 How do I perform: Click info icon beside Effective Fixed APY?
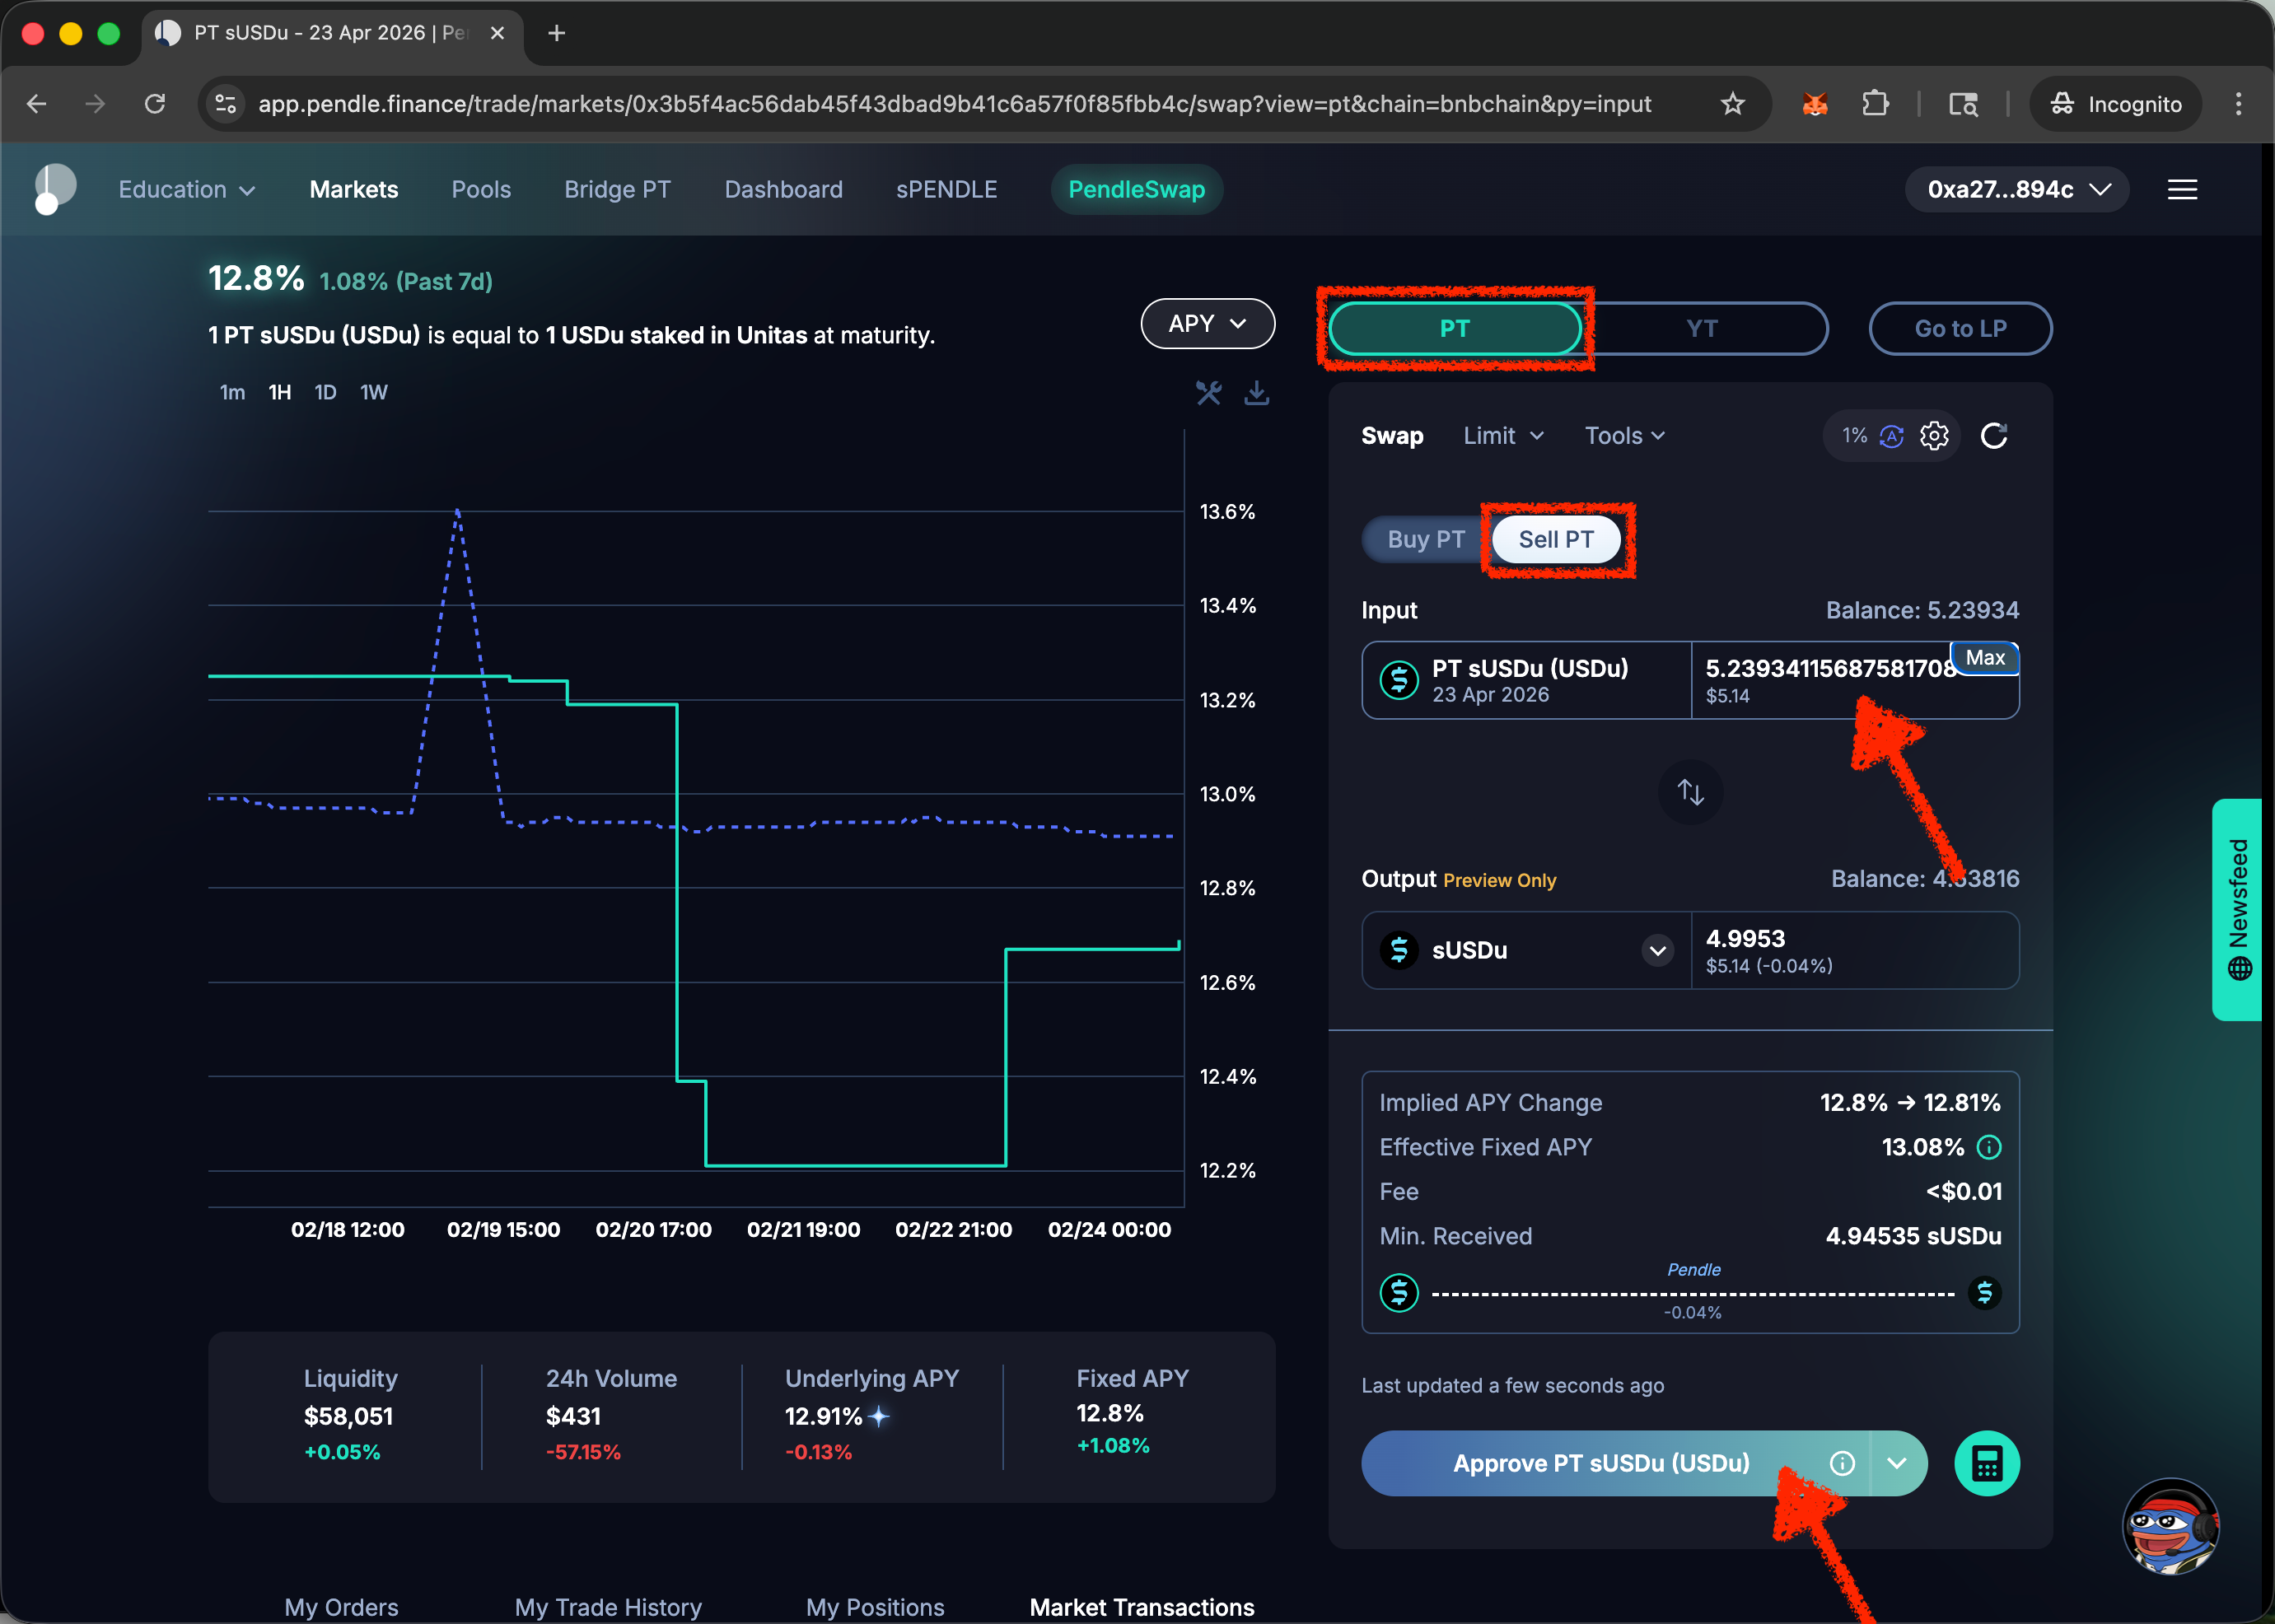pyautogui.click(x=1989, y=1147)
